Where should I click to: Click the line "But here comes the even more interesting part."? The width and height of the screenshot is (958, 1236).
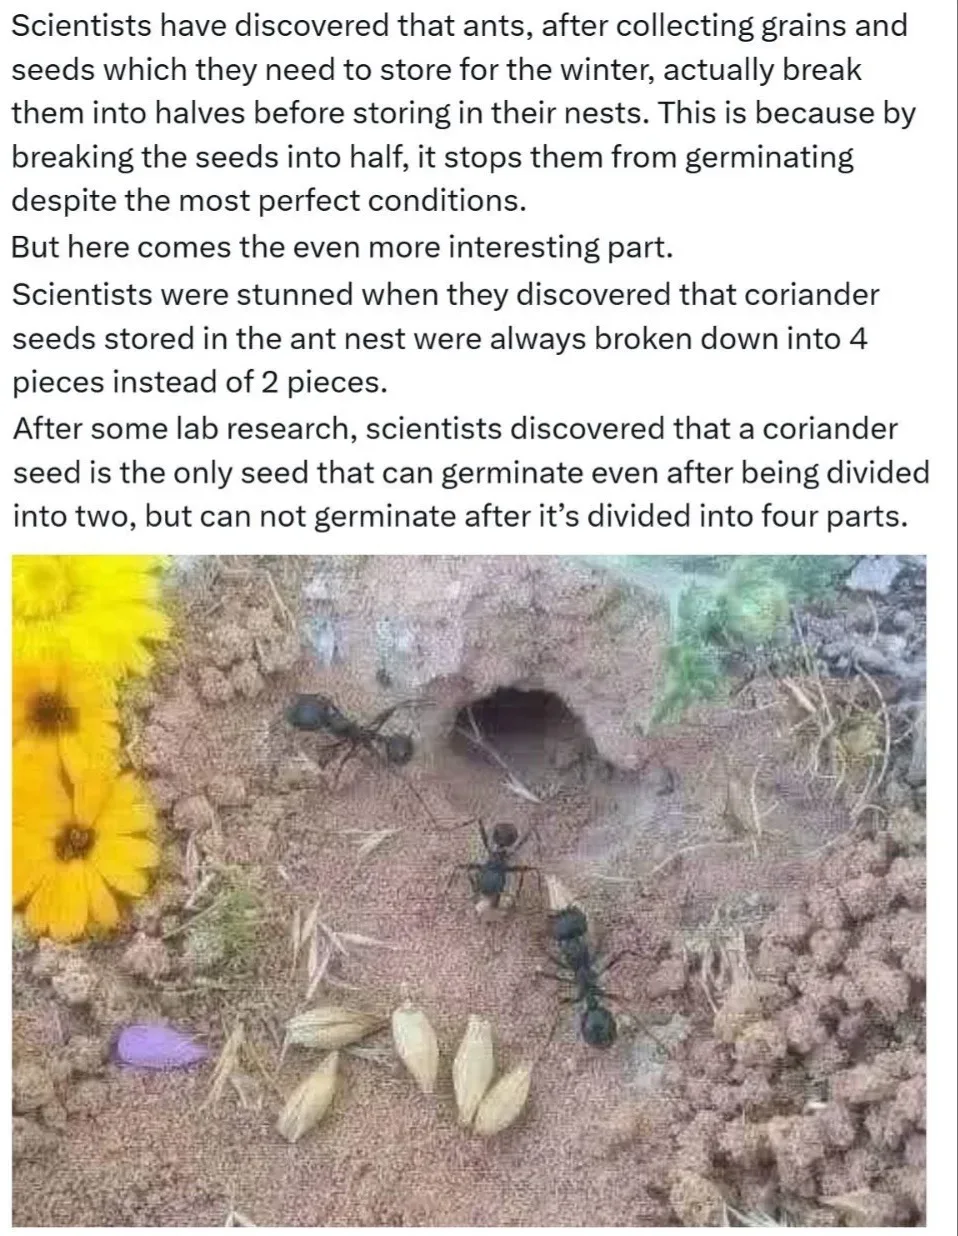(x=342, y=246)
